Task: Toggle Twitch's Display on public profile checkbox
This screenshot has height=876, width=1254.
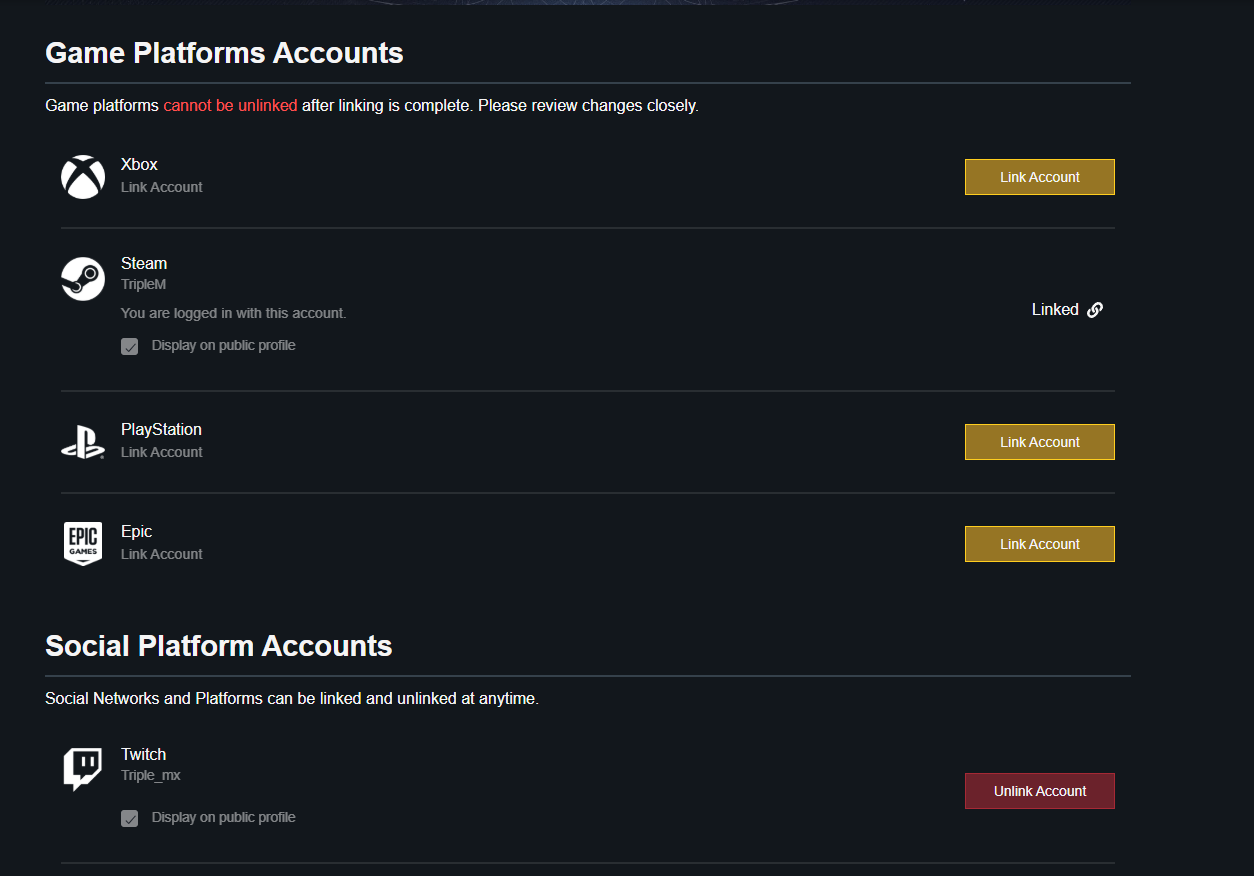Action: pos(130,818)
